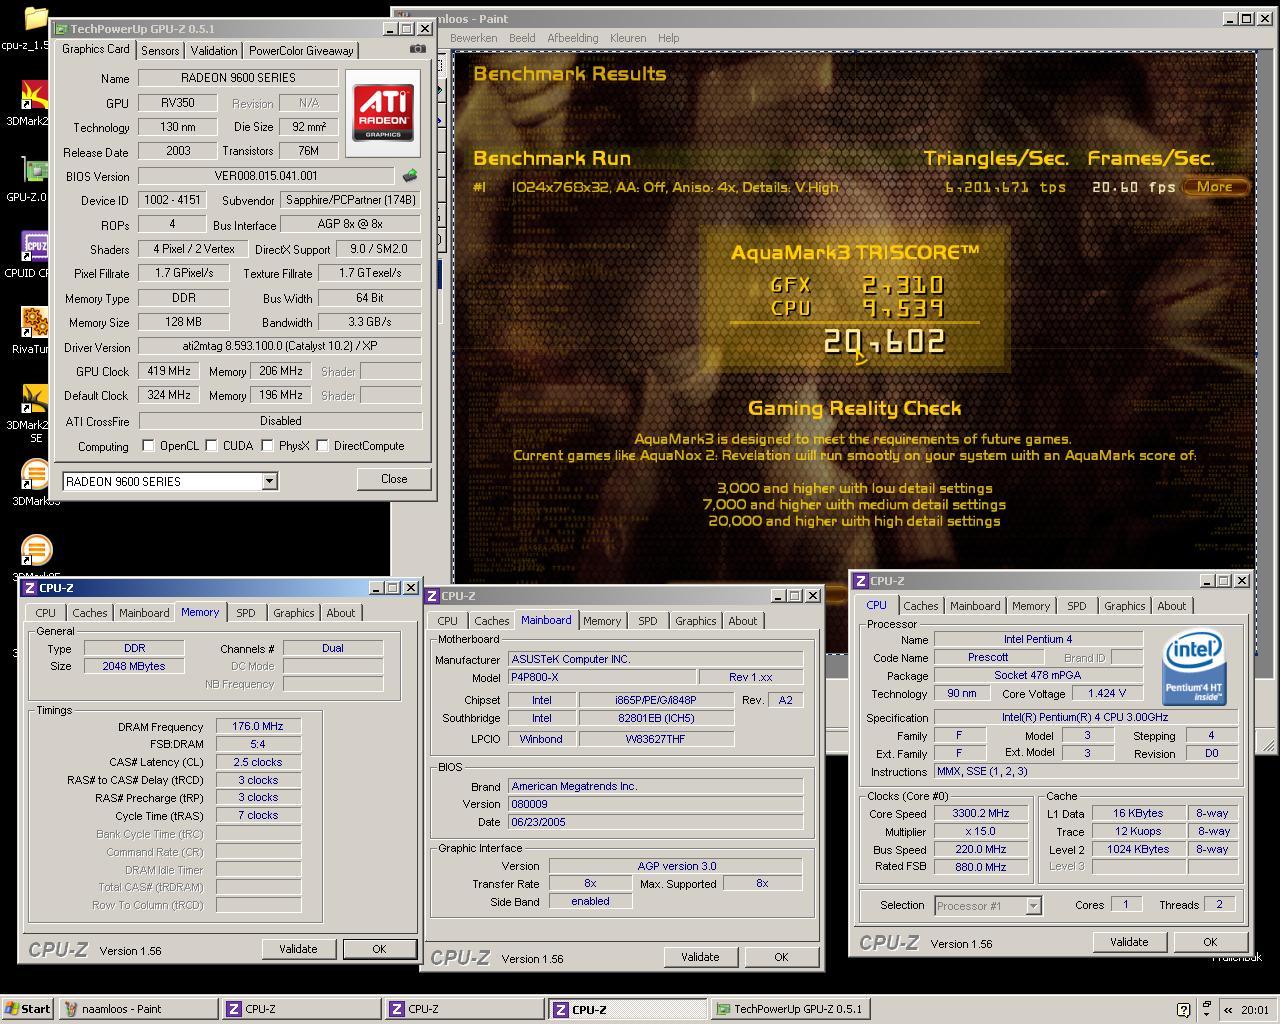This screenshot has width=1280, height=1024.
Task: Open Graphics tab in CPU-Z Memory window
Action: (294, 613)
